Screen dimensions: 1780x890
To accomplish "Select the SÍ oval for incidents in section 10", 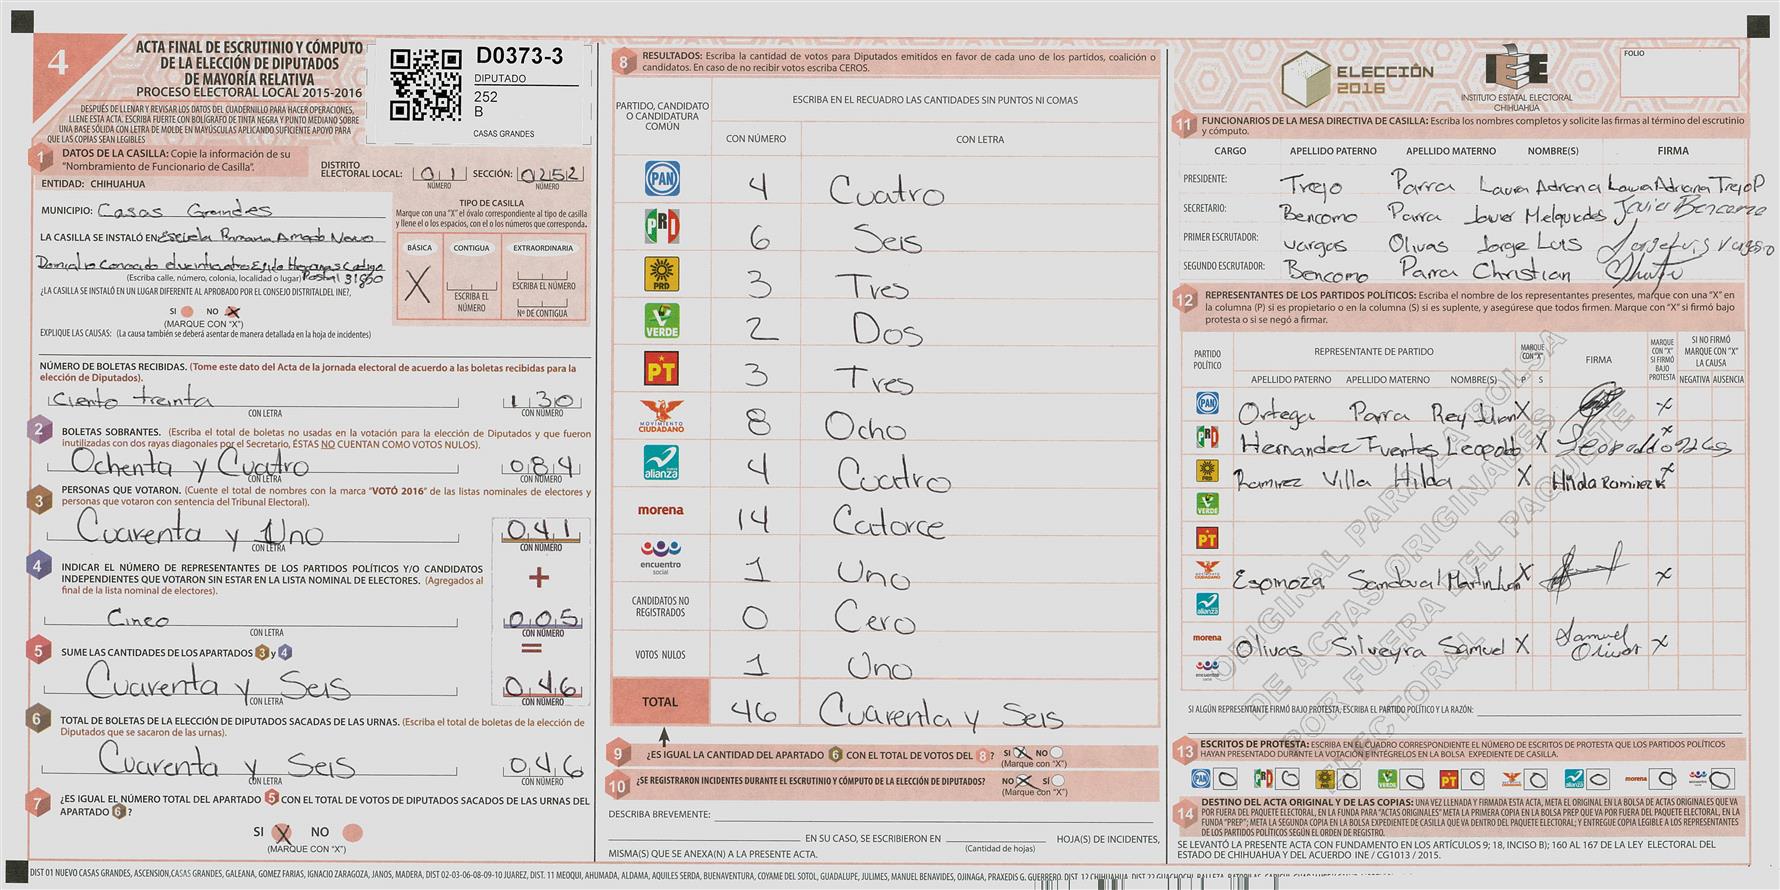I will [1058, 781].
